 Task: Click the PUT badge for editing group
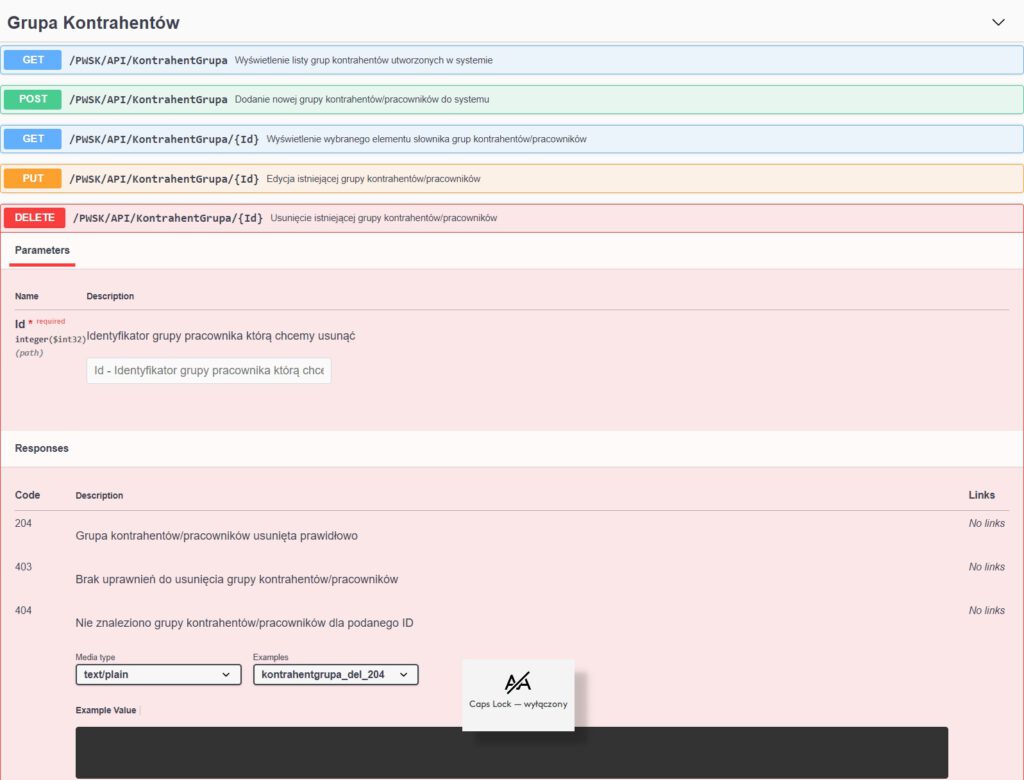(31, 178)
